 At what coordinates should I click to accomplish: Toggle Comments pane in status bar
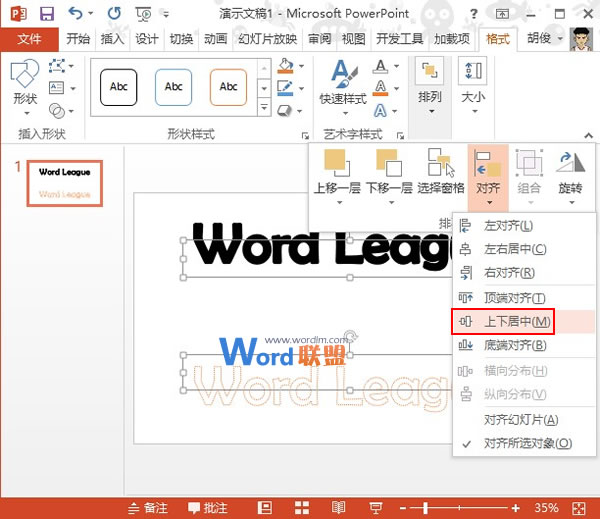[x=208, y=508]
